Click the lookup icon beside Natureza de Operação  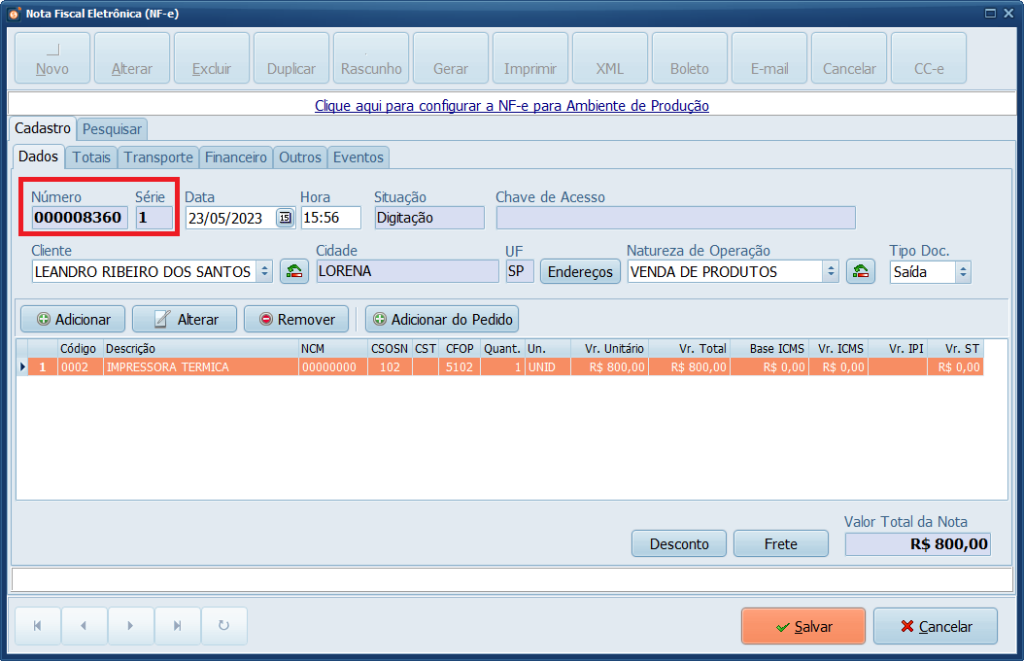pyautogui.click(x=860, y=271)
